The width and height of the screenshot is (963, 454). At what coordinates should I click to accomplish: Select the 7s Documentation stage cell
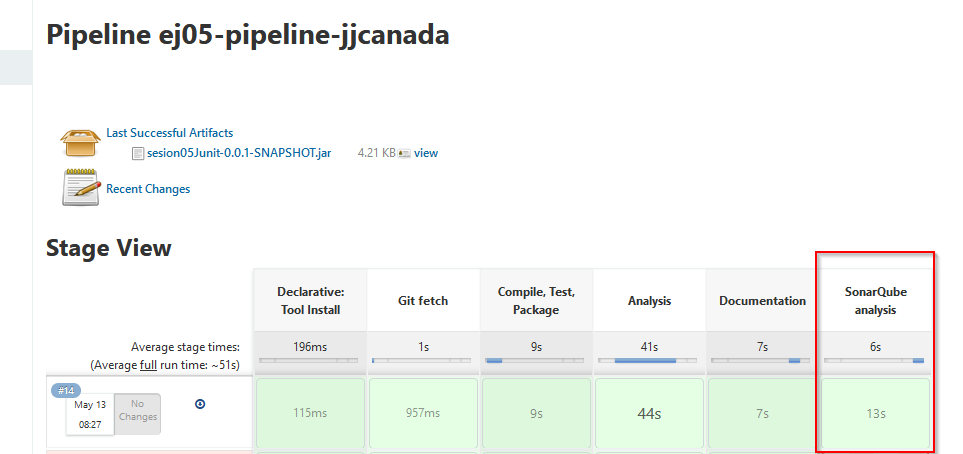762,413
